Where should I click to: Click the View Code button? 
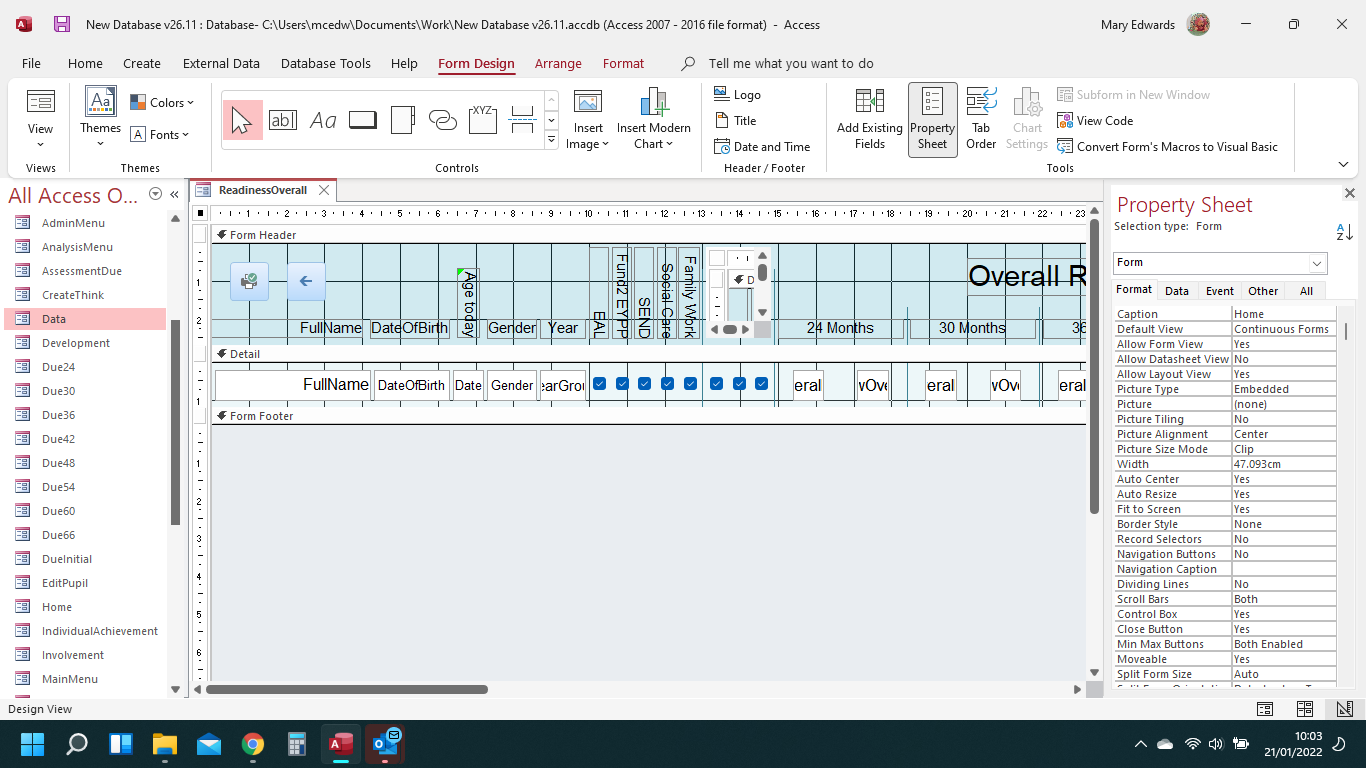[x=1095, y=121]
